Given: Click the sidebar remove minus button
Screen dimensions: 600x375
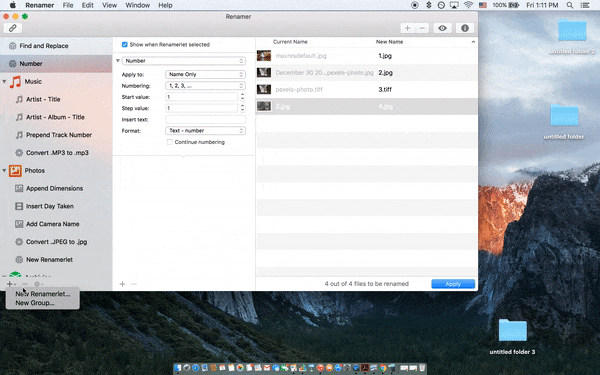Looking at the screenshot, I should (x=25, y=284).
